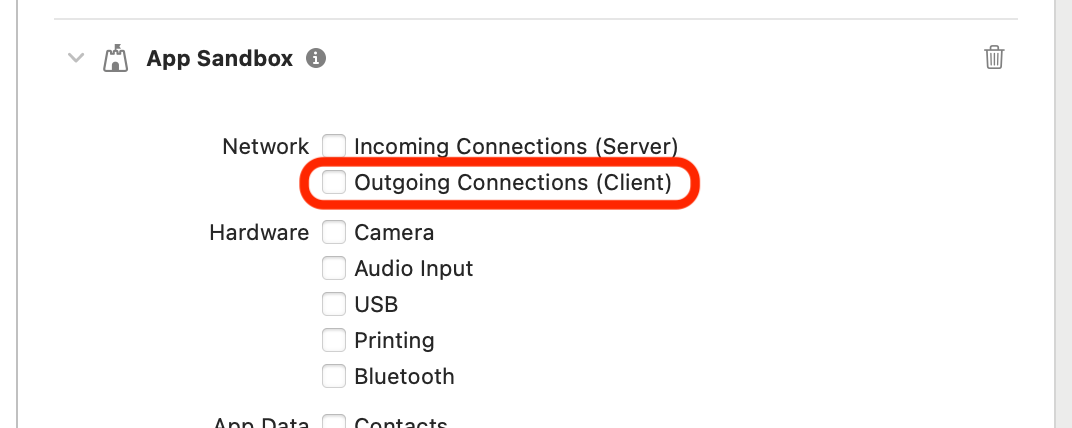Enable Outgoing Connections (Client) checkbox
Screen dimensions: 1072x428
pos(334,183)
